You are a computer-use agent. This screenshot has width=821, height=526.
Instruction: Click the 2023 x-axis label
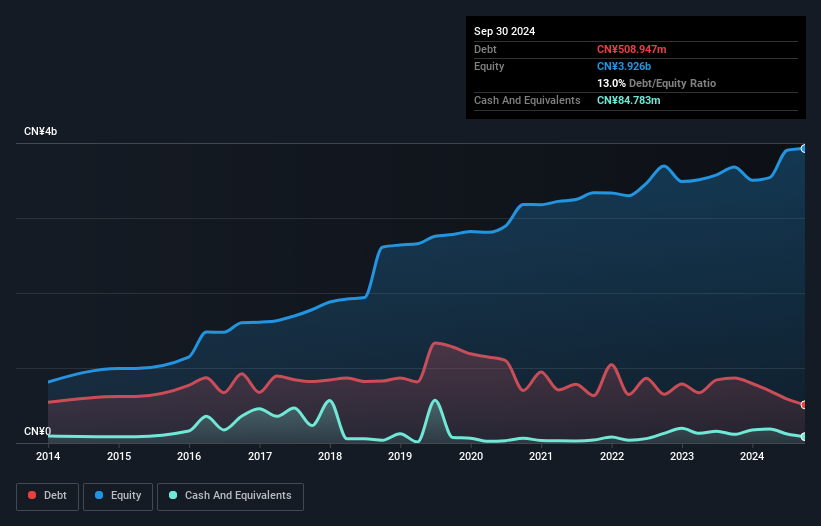tap(682, 456)
